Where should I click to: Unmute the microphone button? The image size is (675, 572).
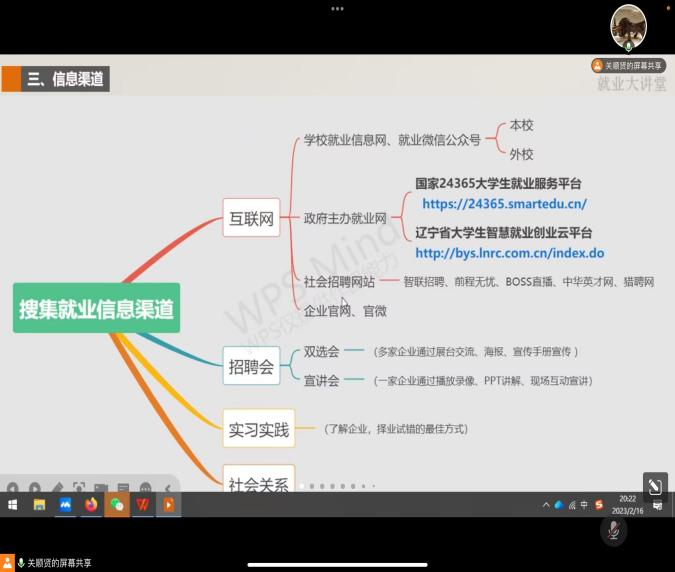click(x=614, y=531)
